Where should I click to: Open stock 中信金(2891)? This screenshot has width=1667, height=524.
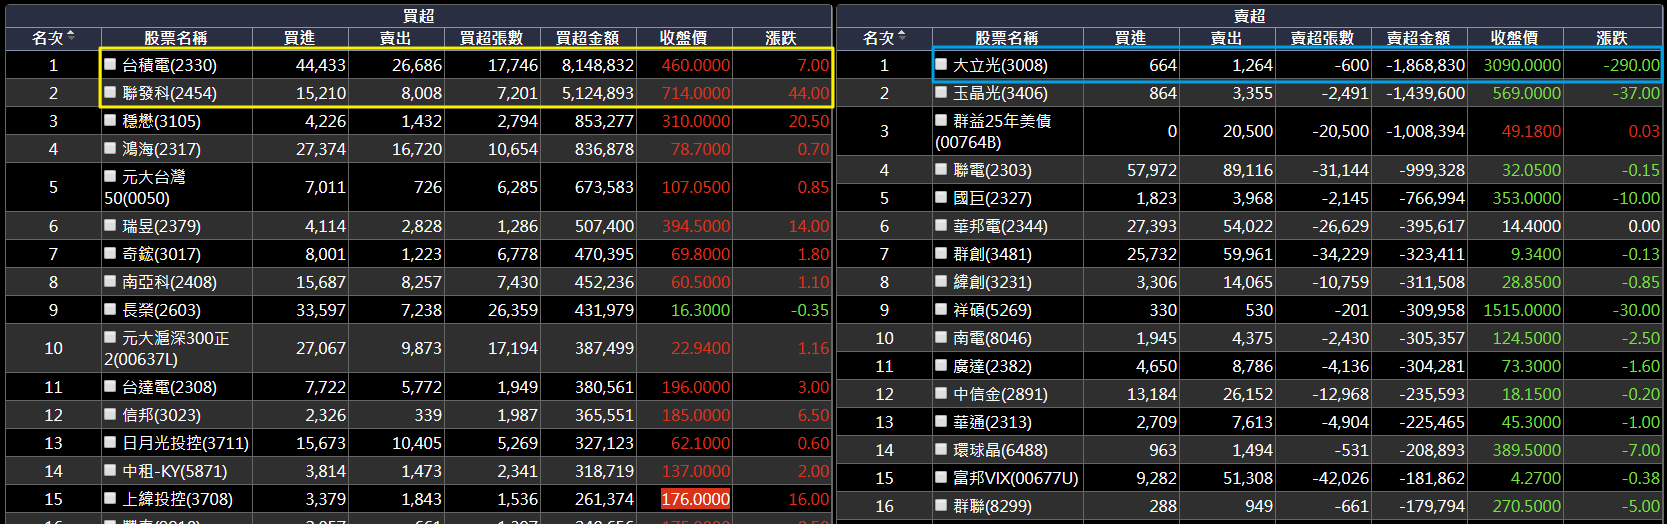pyautogui.click(x=1000, y=394)
